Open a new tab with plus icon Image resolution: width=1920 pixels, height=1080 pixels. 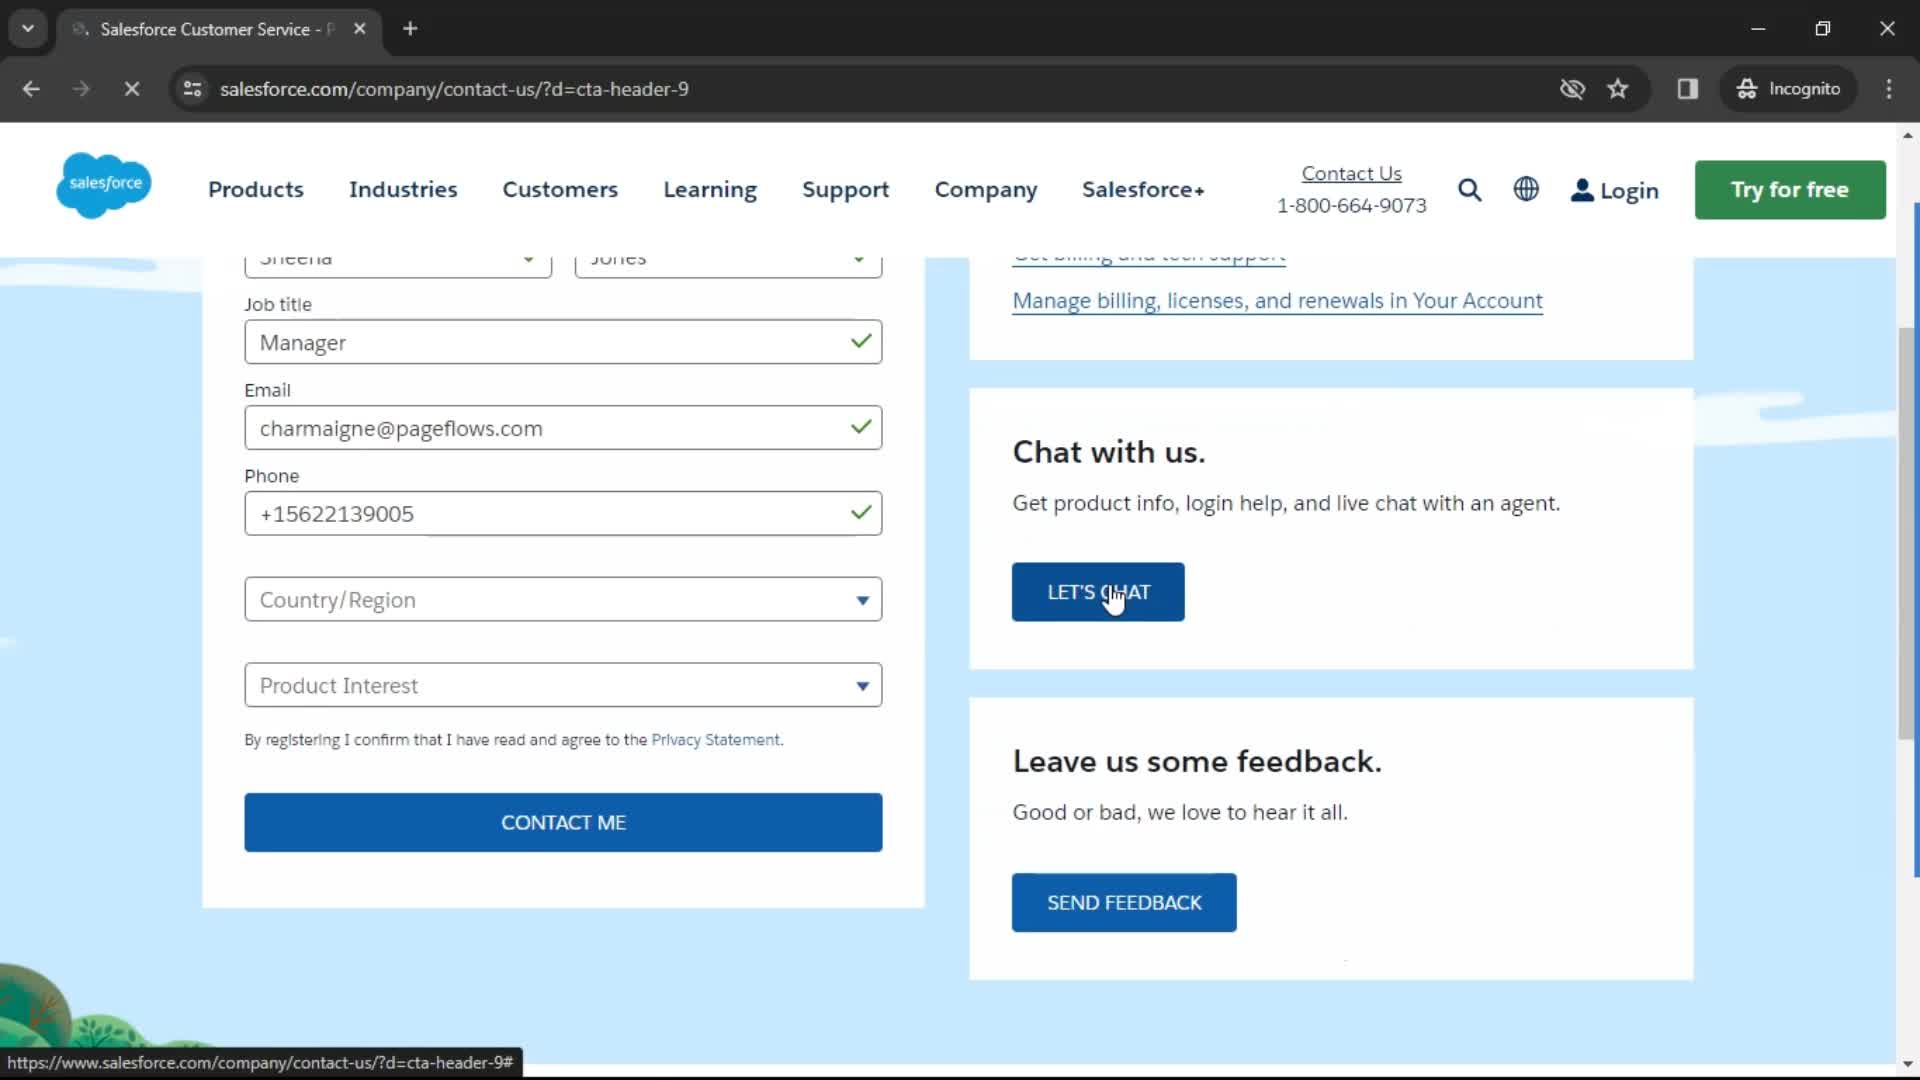pos(410,29)
